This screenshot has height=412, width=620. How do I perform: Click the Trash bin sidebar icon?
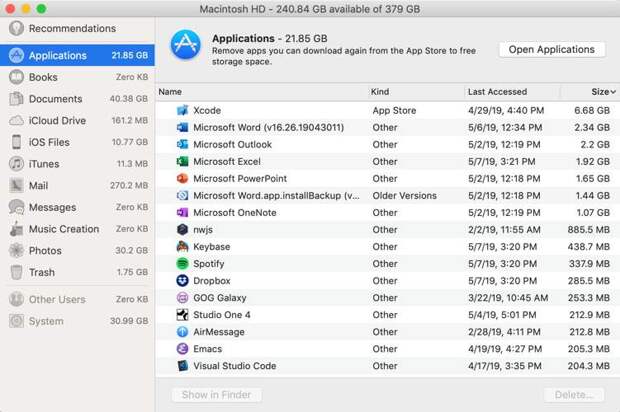coord(16,272)
